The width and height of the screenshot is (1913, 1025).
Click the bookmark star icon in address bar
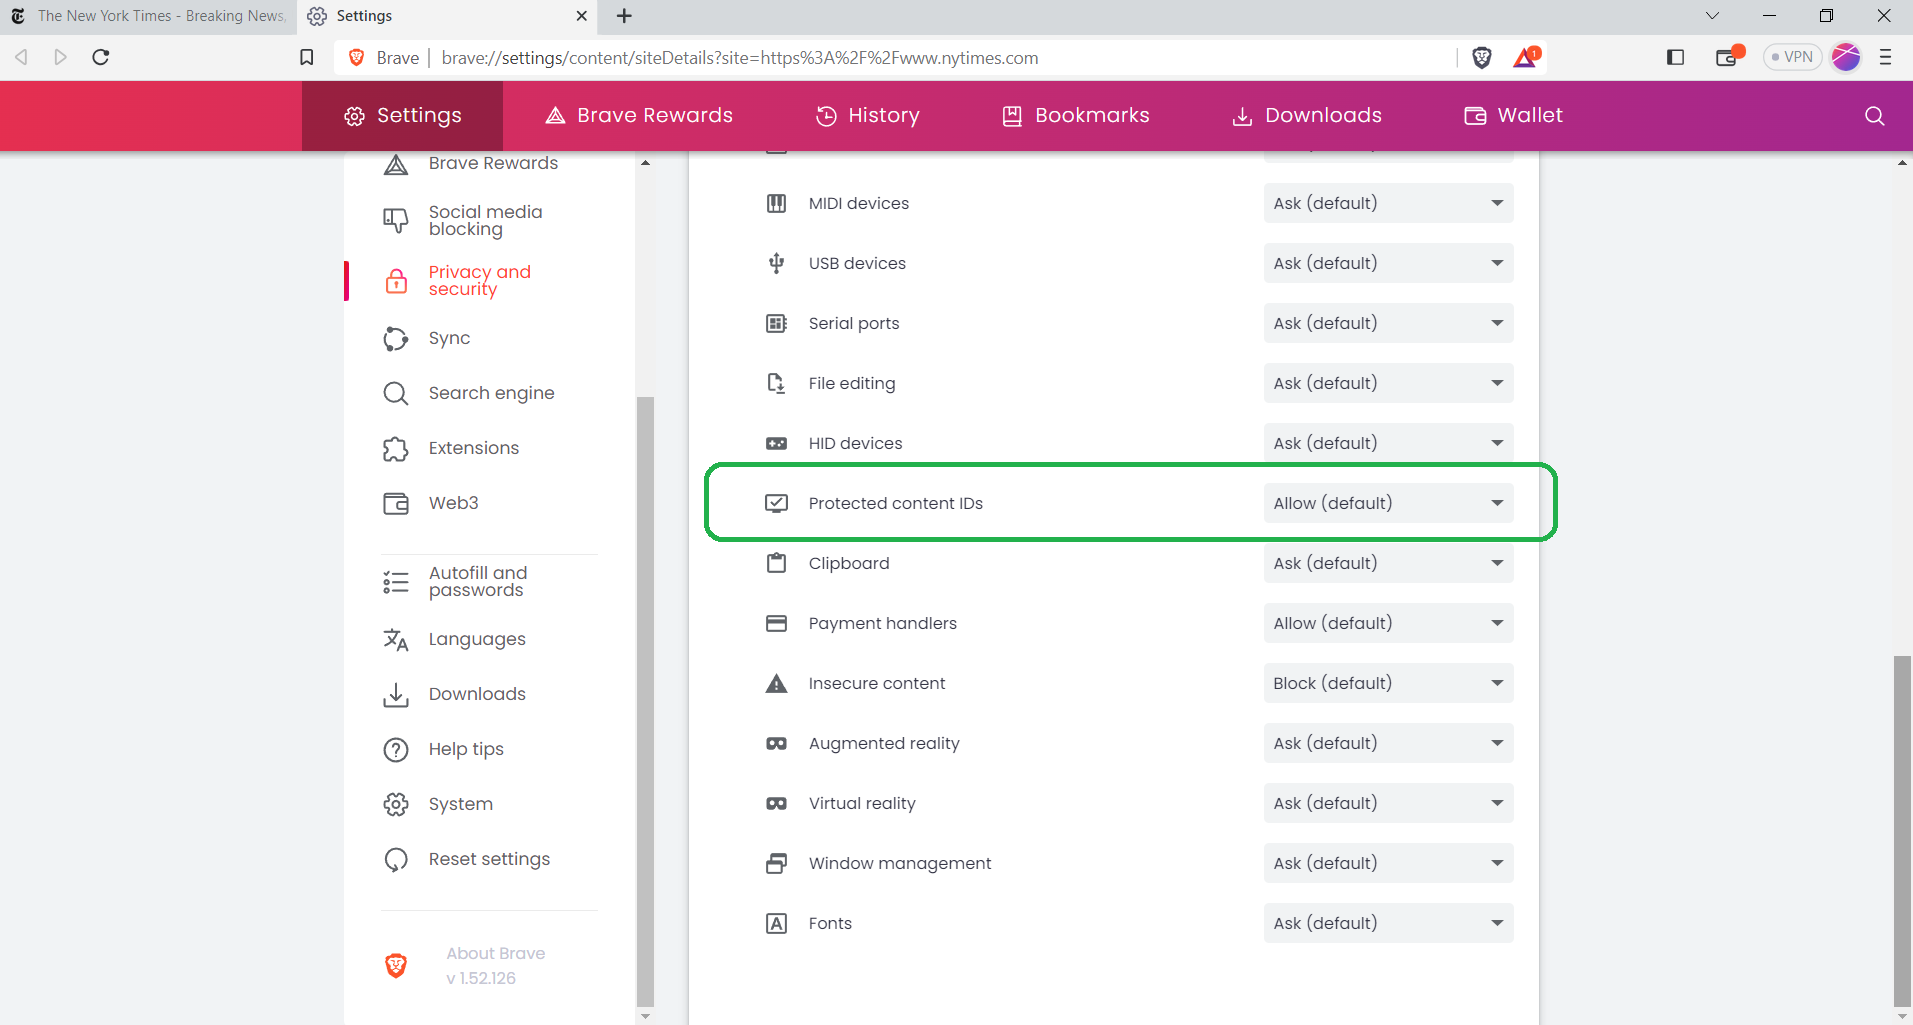pyautogui.click(x=307, y=57)
